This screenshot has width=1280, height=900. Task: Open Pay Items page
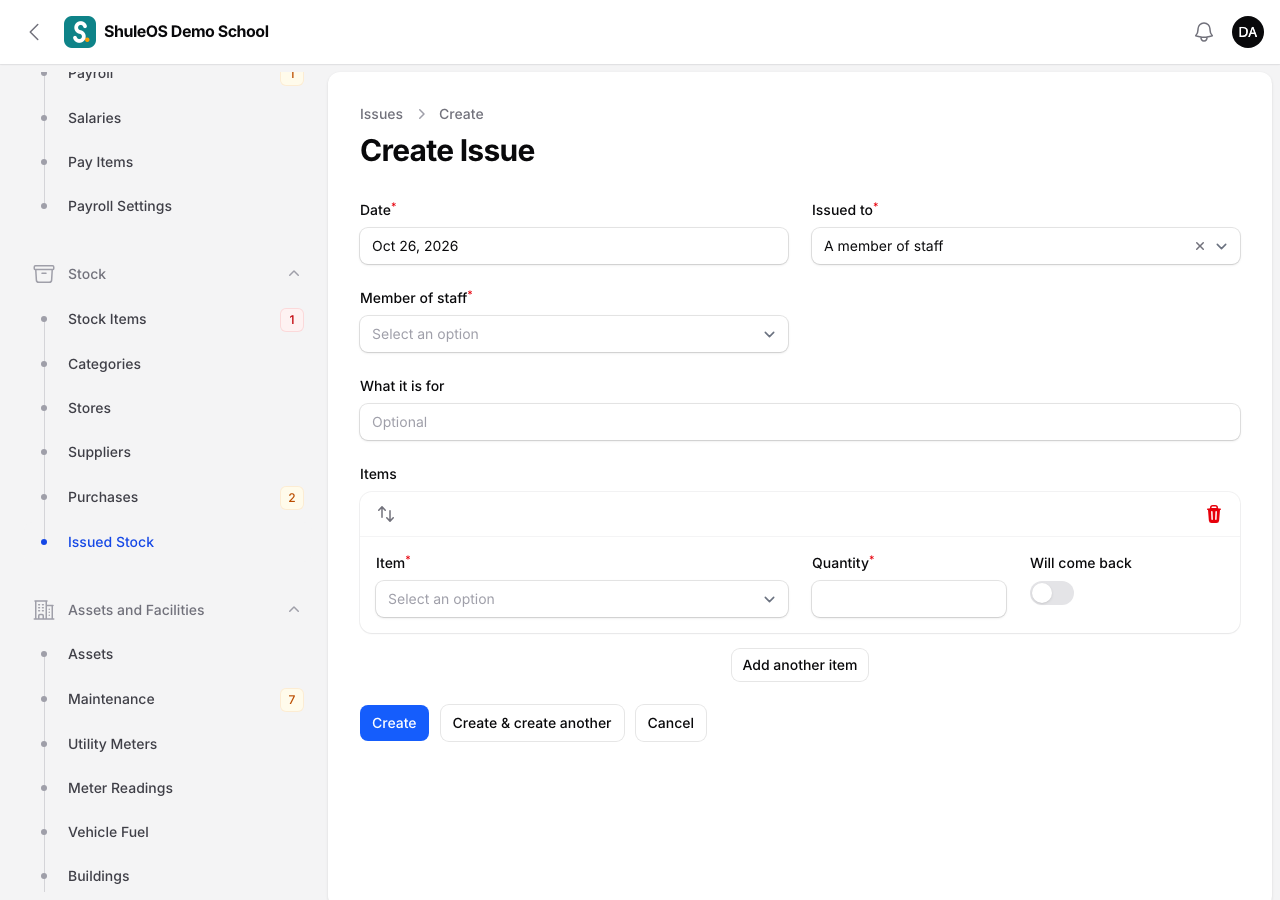pyautogui.click(x=101, y=162)
